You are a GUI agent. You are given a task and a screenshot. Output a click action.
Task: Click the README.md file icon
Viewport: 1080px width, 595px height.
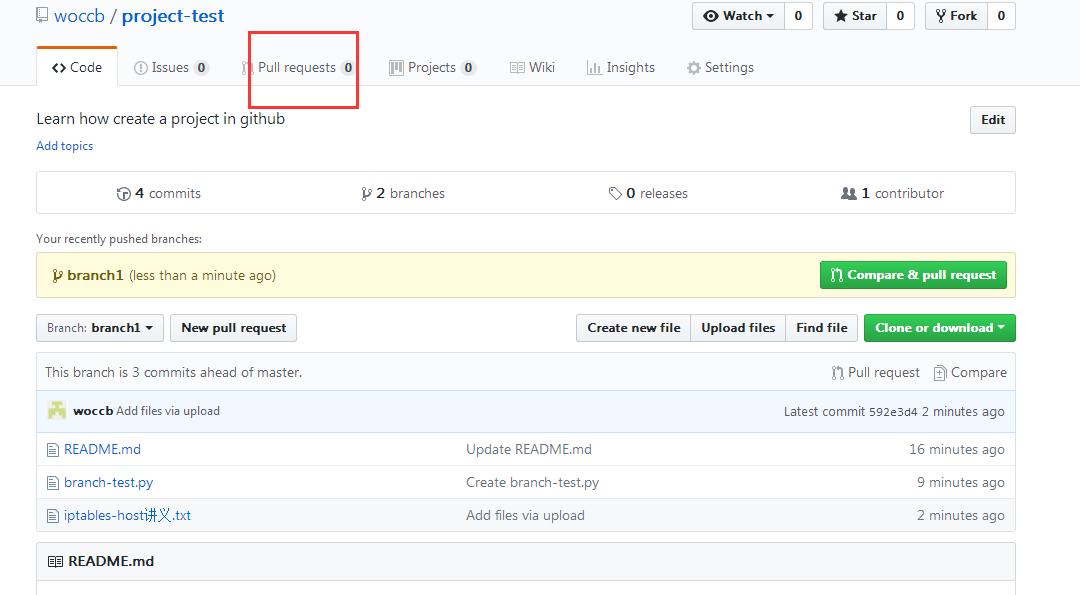(x=53, y=450)
